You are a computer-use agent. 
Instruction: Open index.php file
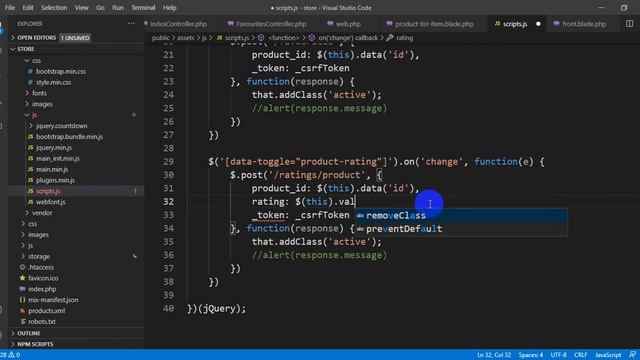point(42,289)
